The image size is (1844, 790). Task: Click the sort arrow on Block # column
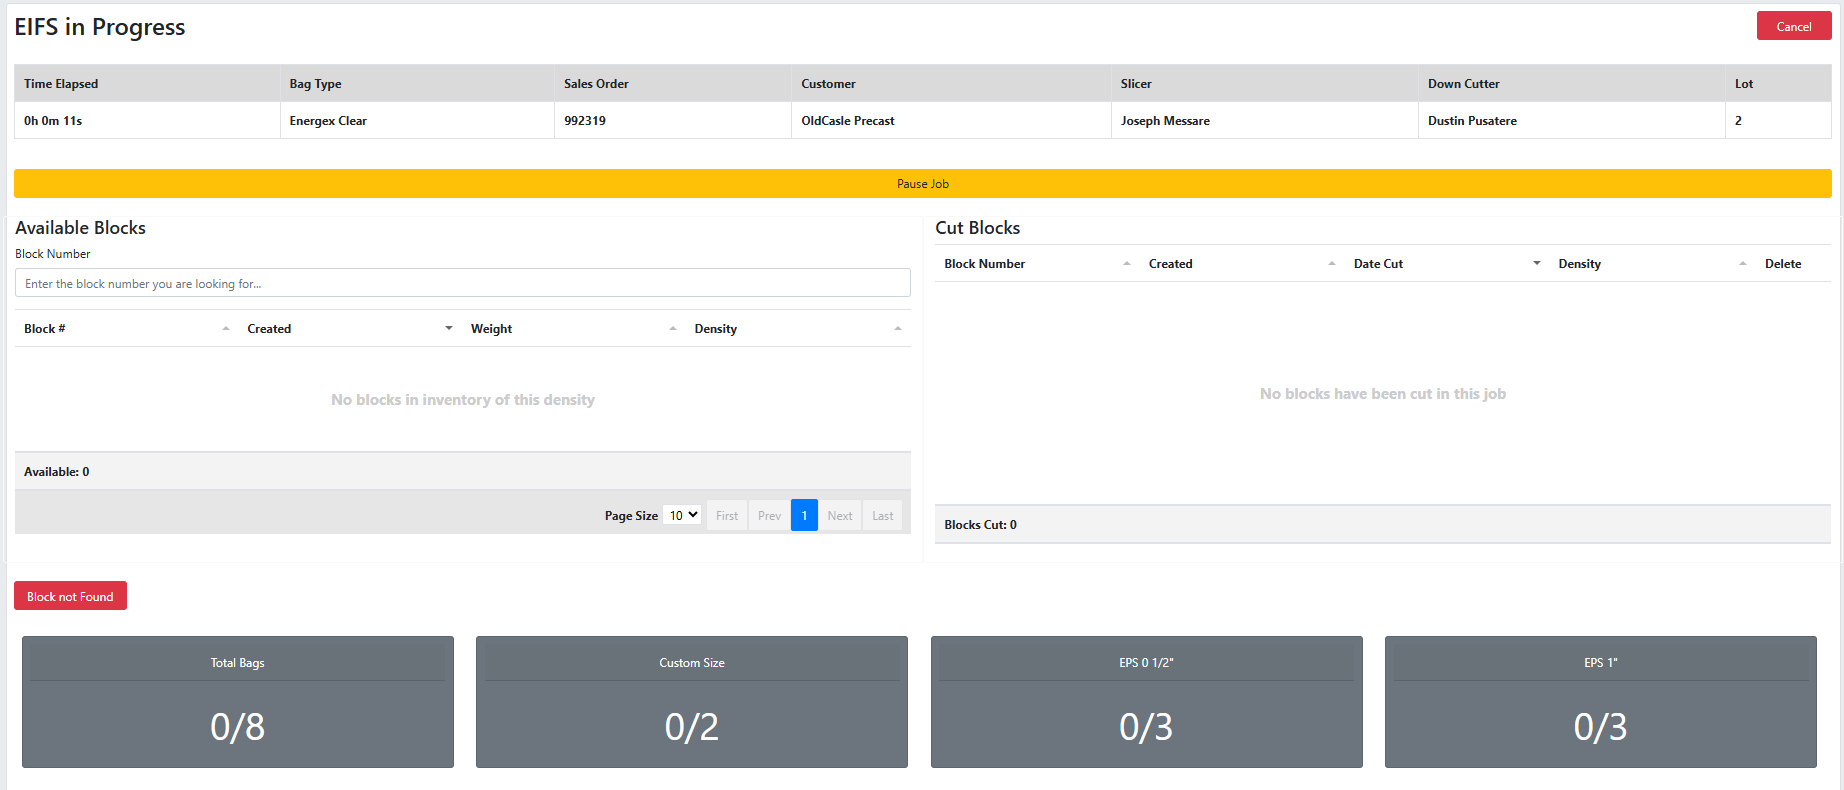226,329
